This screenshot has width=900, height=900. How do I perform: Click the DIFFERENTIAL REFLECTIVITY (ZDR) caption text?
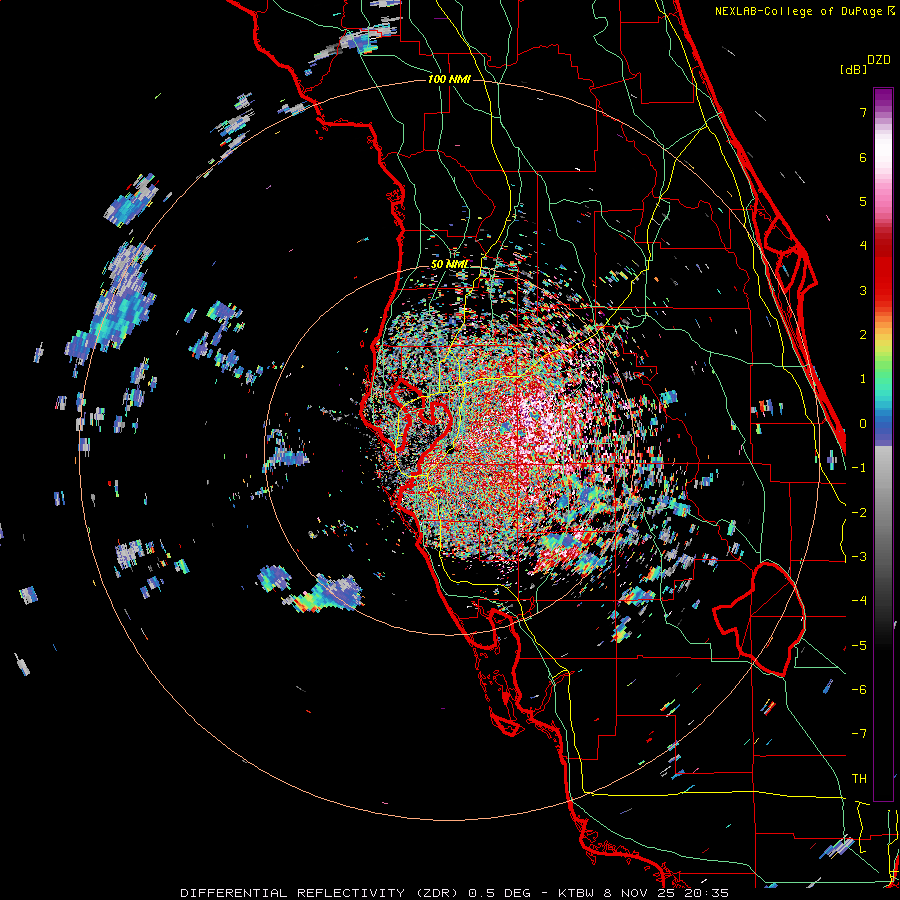point(321,893)
